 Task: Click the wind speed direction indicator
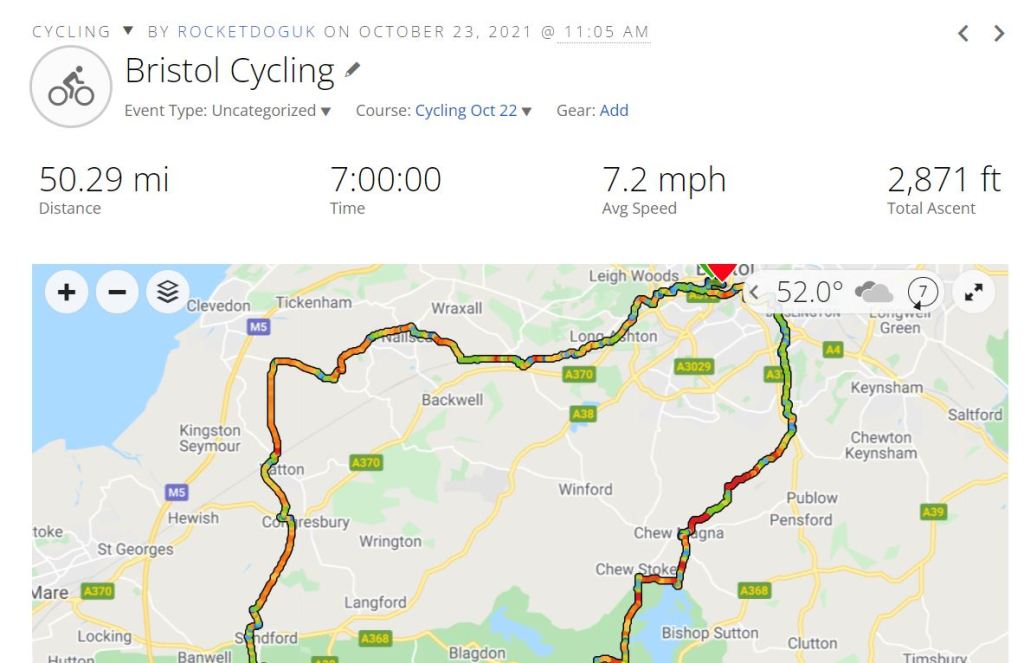pyautogui.click(x=923, y=292)
